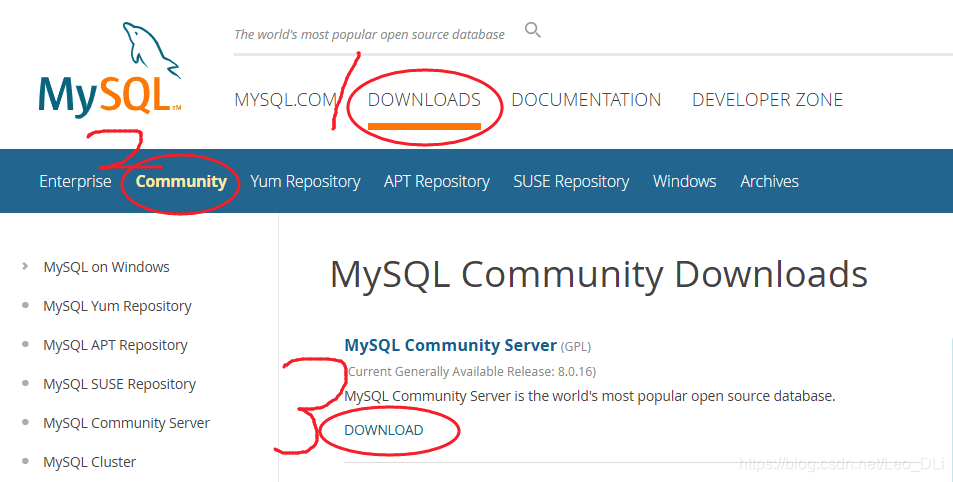Open SUSE Repository in blue bar
Screen dimensions: 953x482
click(571, 182)
